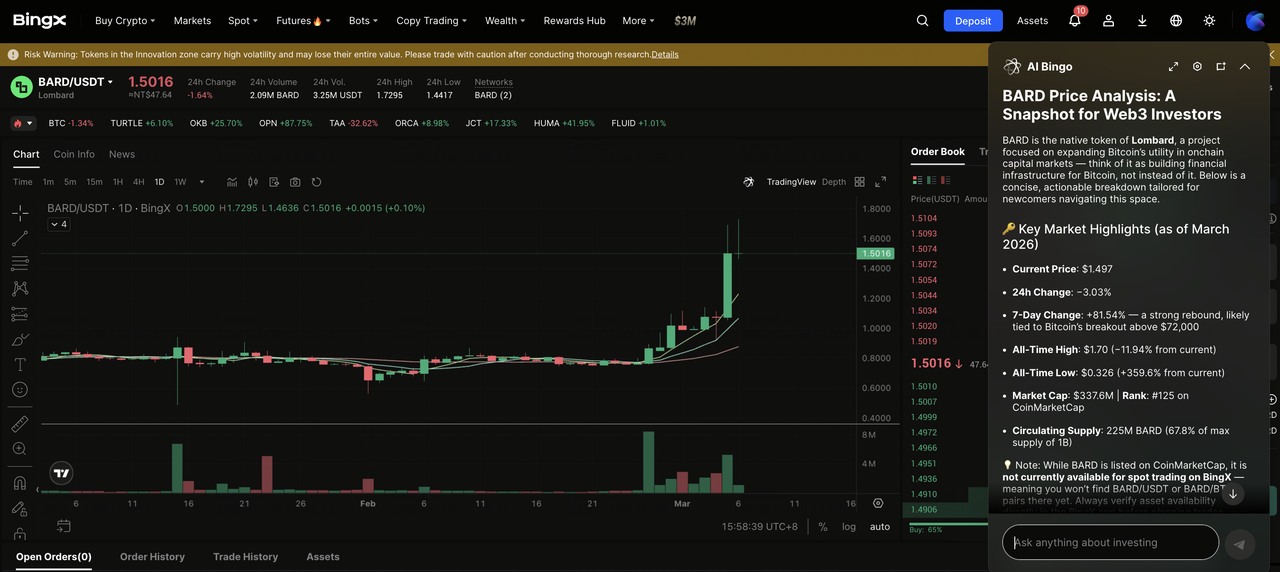Click the Deposit button
The image size is (1280, 572).
pos(972,21)
